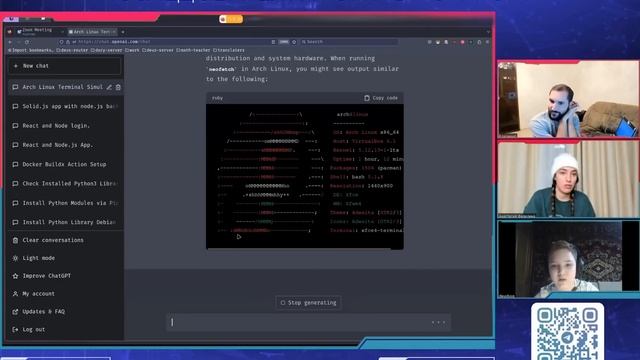The image size is (640, 360).
Task: Open the math-teacher bookmarks folder
Action: click(193, 50)
